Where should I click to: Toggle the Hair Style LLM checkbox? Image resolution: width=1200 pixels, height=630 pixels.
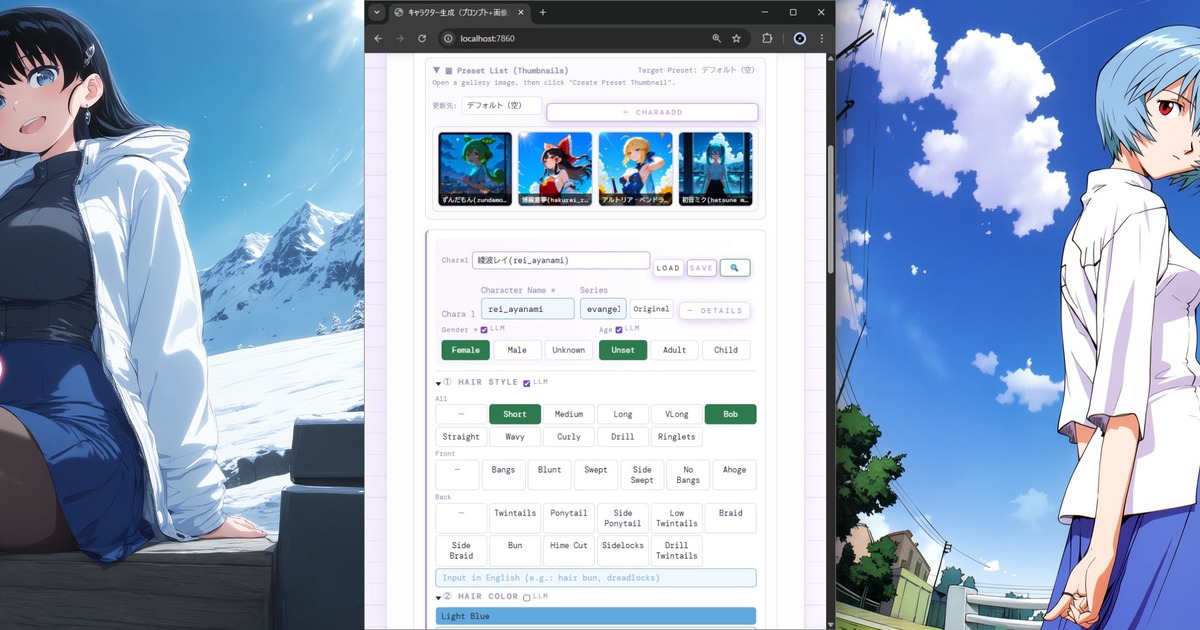pyautogui.click(x=527, y=383)
